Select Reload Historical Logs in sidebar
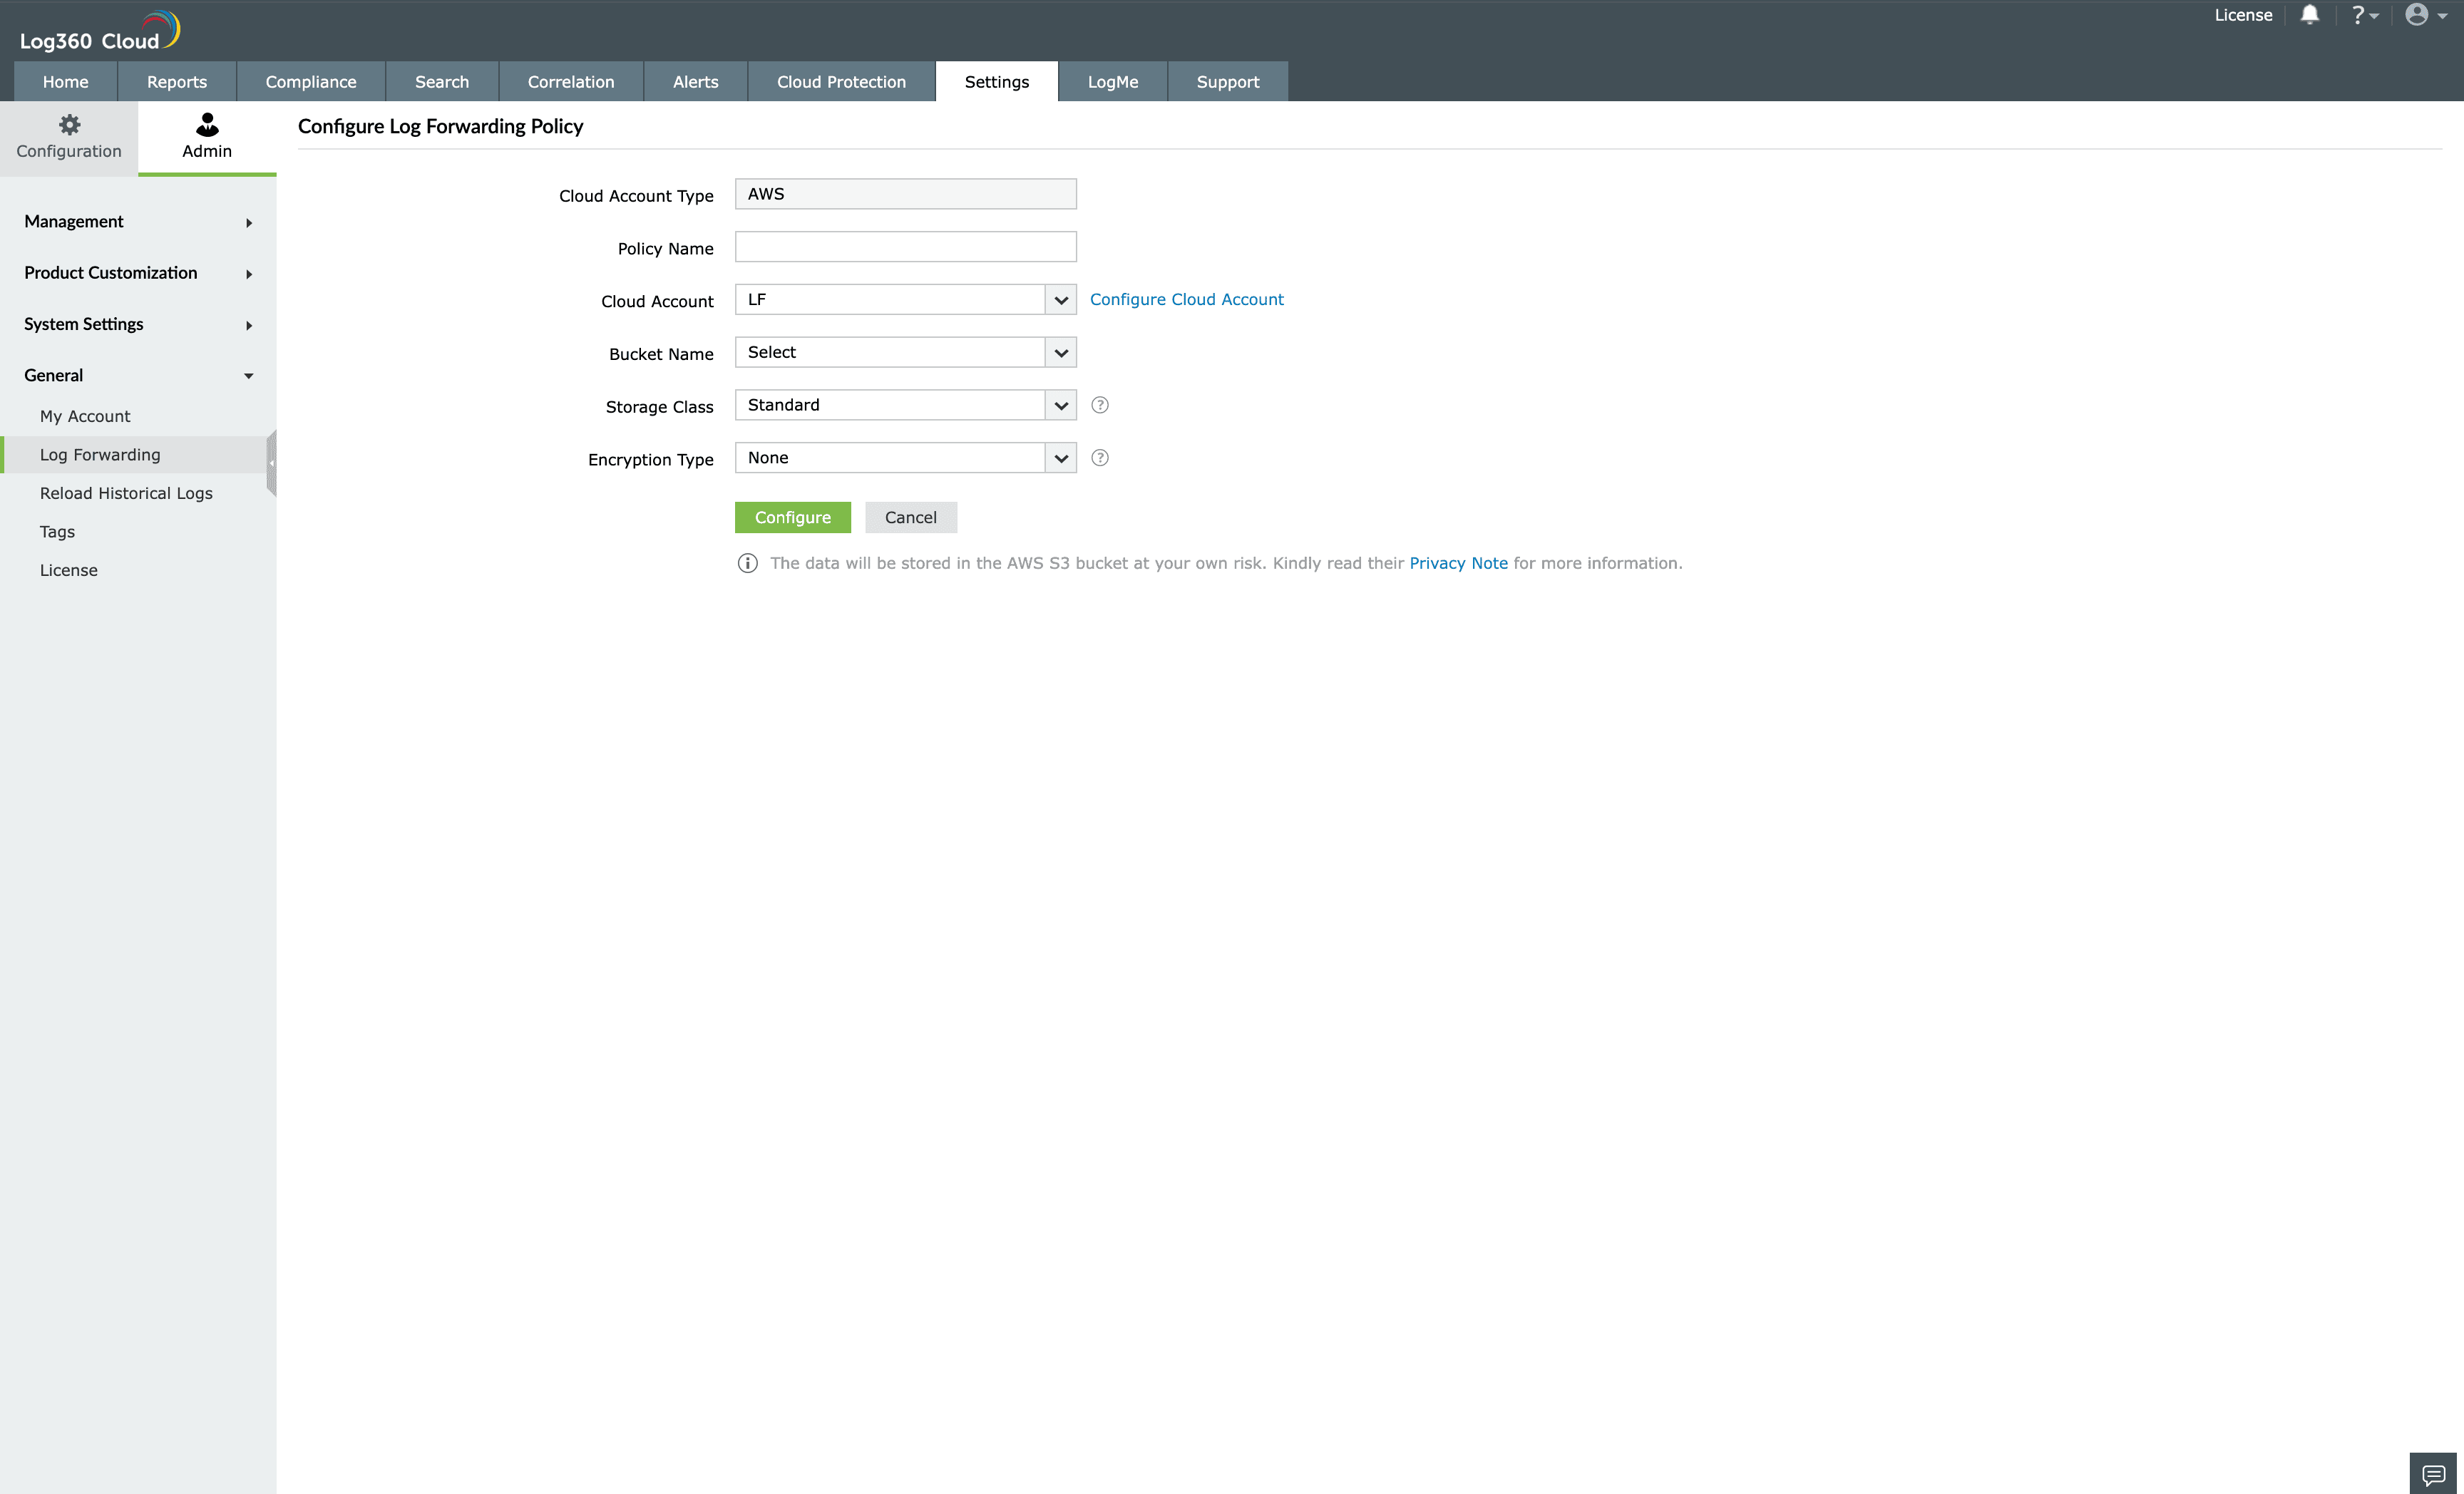 (x=126, y=493)
